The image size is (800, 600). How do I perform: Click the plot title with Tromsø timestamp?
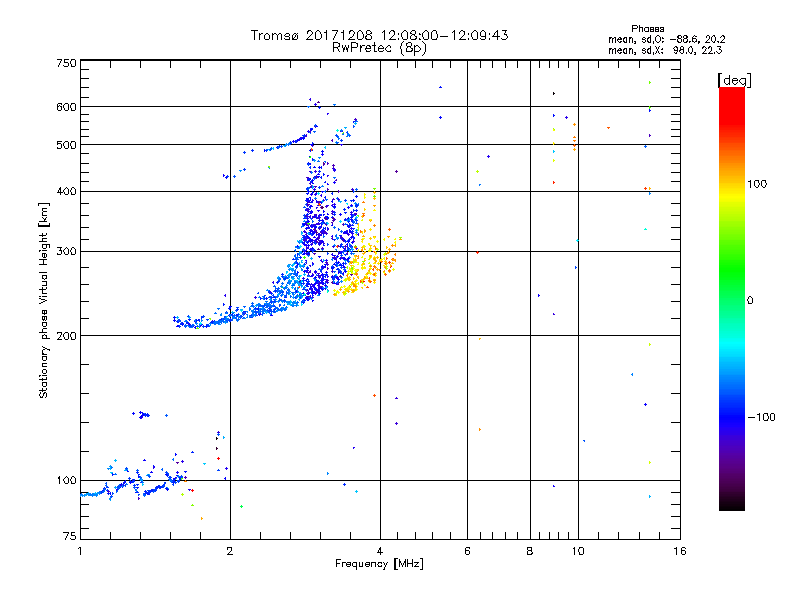pyautogui.click(x=379, y=35)
